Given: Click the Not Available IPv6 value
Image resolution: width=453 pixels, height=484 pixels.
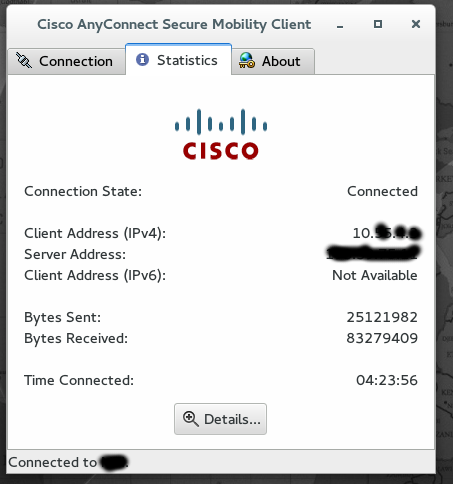Looking at the screenshot, I should (375, 275).
